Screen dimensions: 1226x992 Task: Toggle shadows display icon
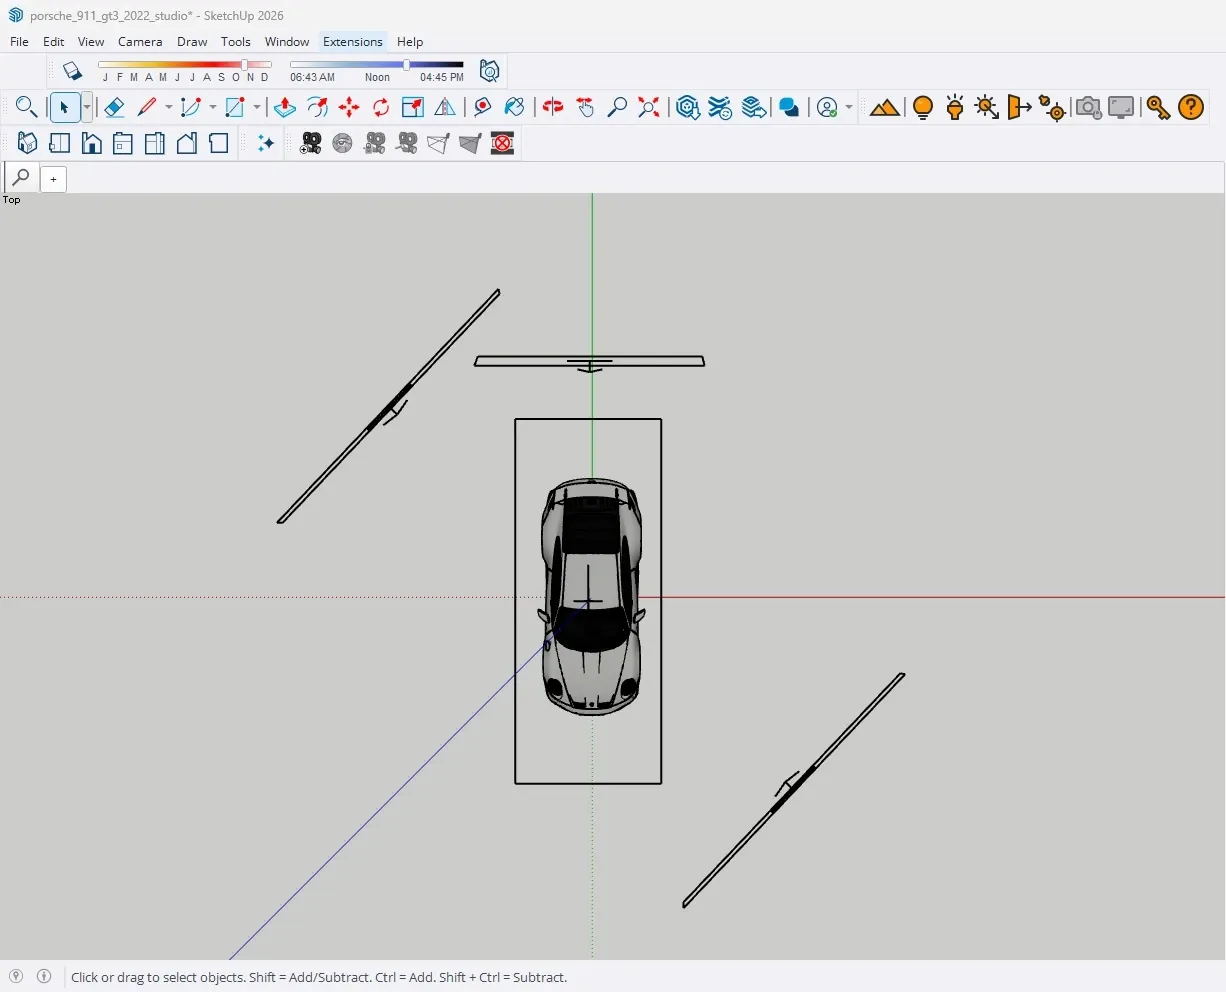tap(72, 71)
